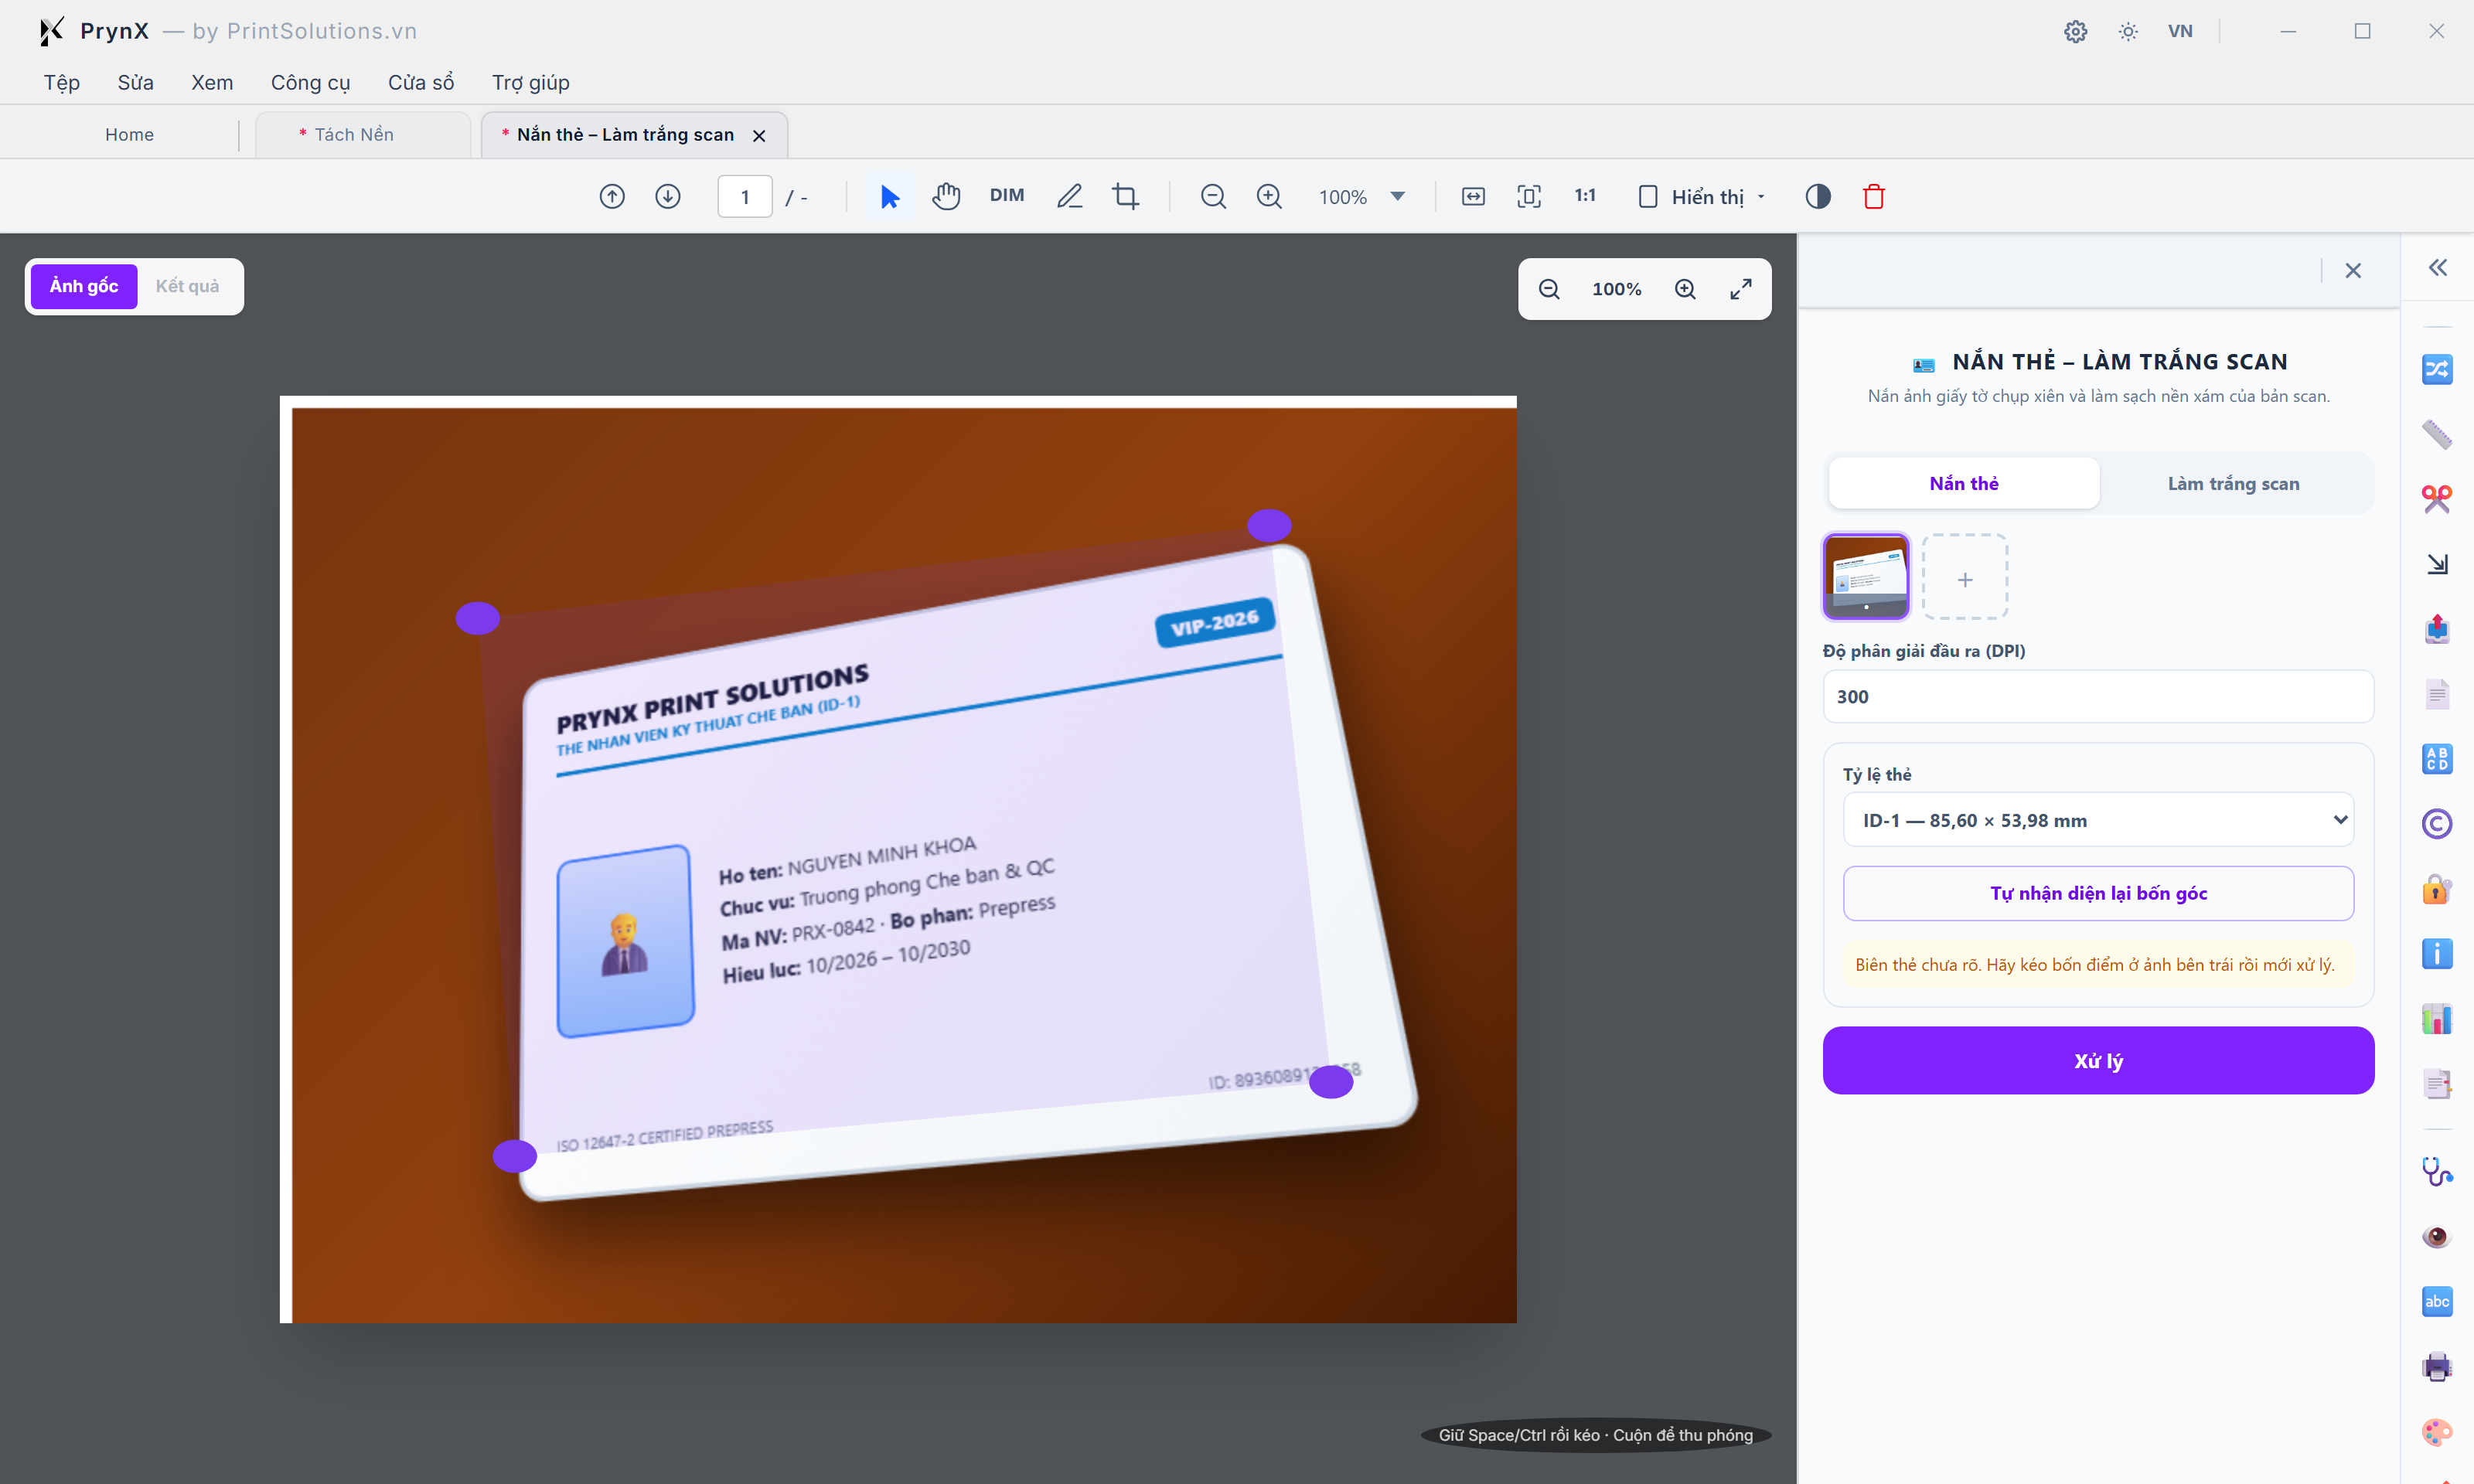This screenshot has width=2474, height=1484.
Task: Click the page number field
Action: coord(745,196)
